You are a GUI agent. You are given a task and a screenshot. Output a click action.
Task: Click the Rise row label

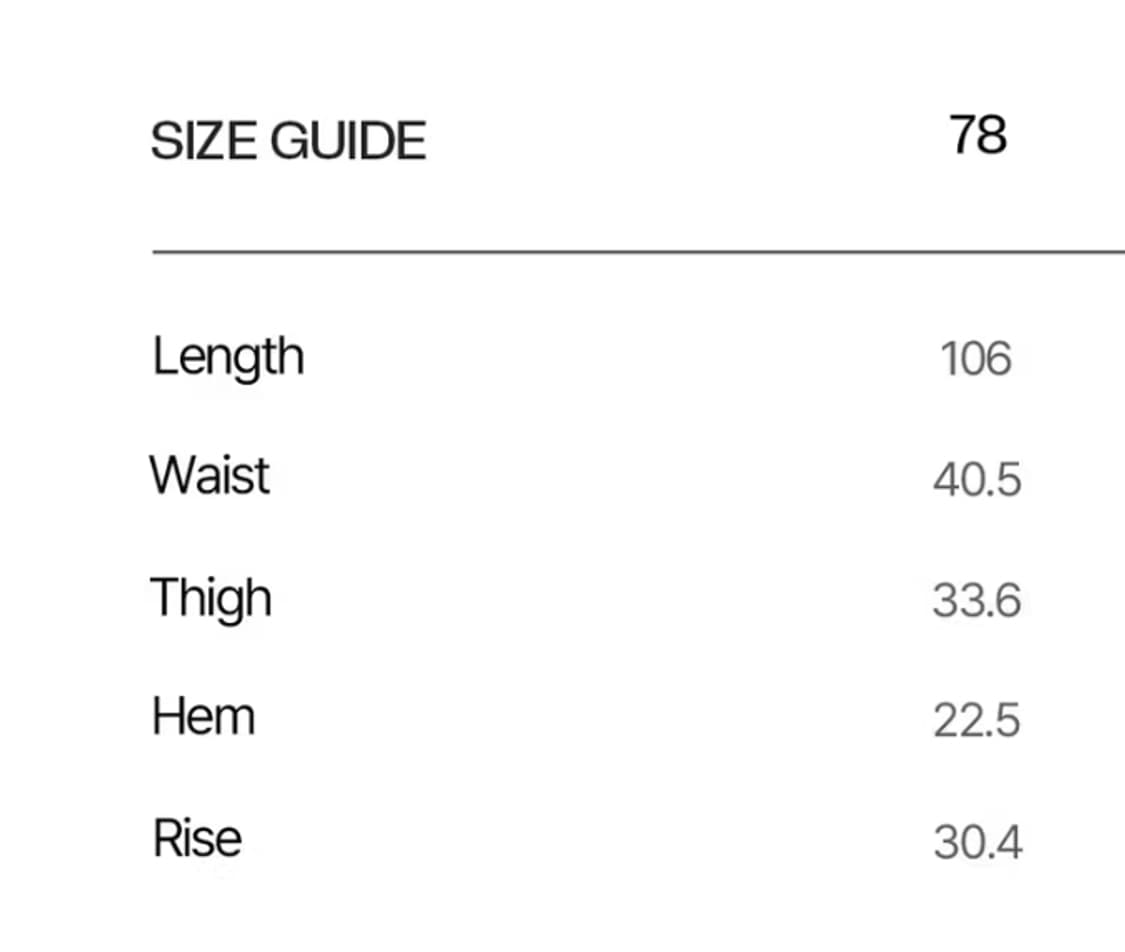click(197, 838)
